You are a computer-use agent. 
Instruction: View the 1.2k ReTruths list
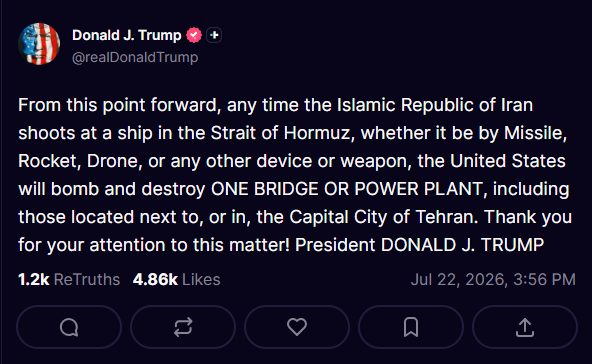point(69,279)
